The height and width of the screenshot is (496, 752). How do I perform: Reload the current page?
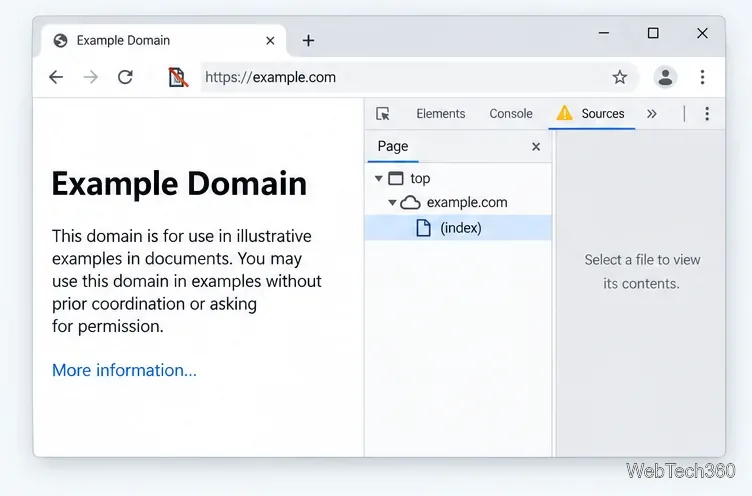point(125,77)
